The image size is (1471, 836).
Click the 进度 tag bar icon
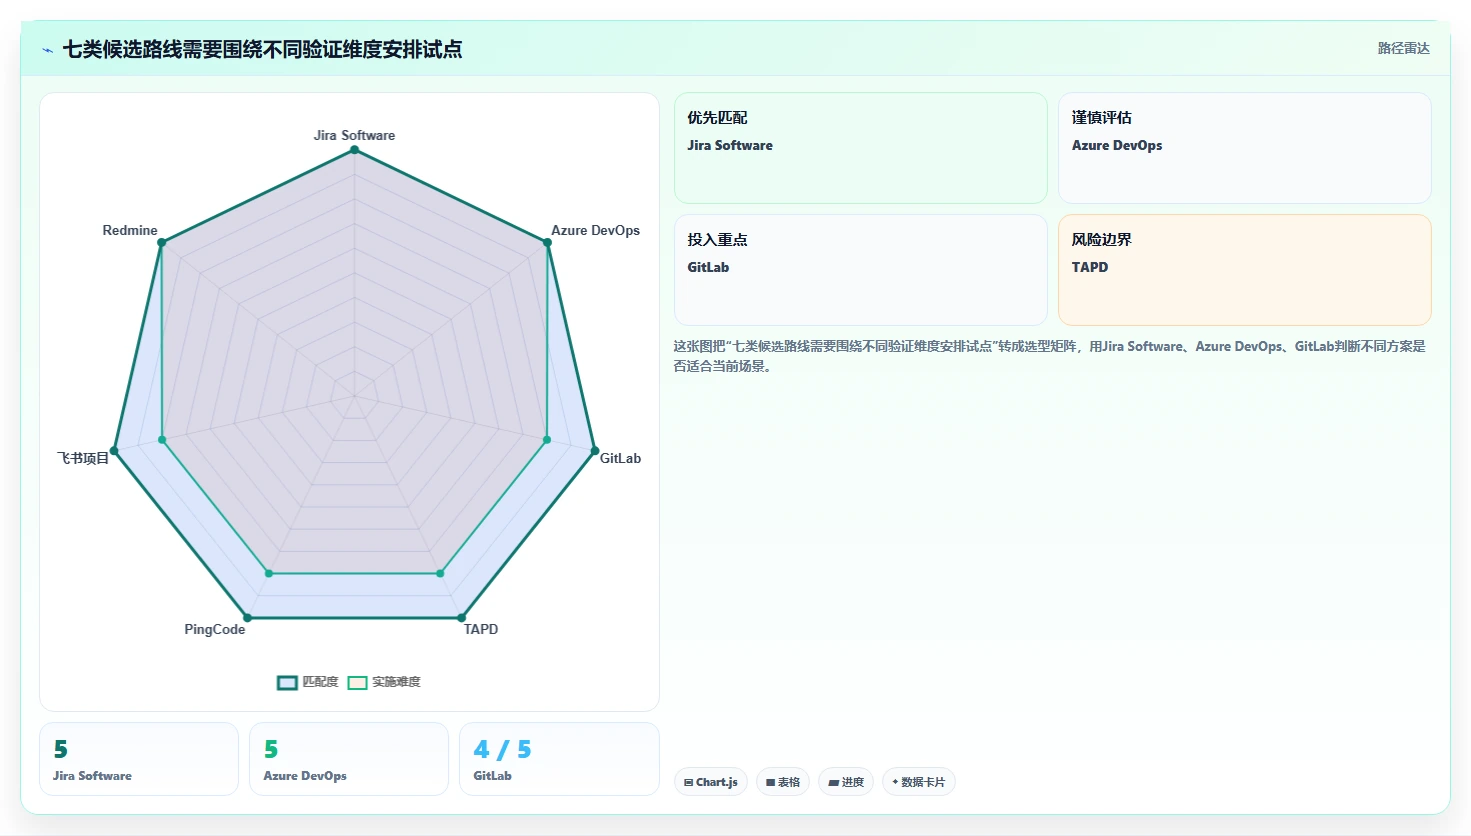pyautogui.click(x=833, y=782)
